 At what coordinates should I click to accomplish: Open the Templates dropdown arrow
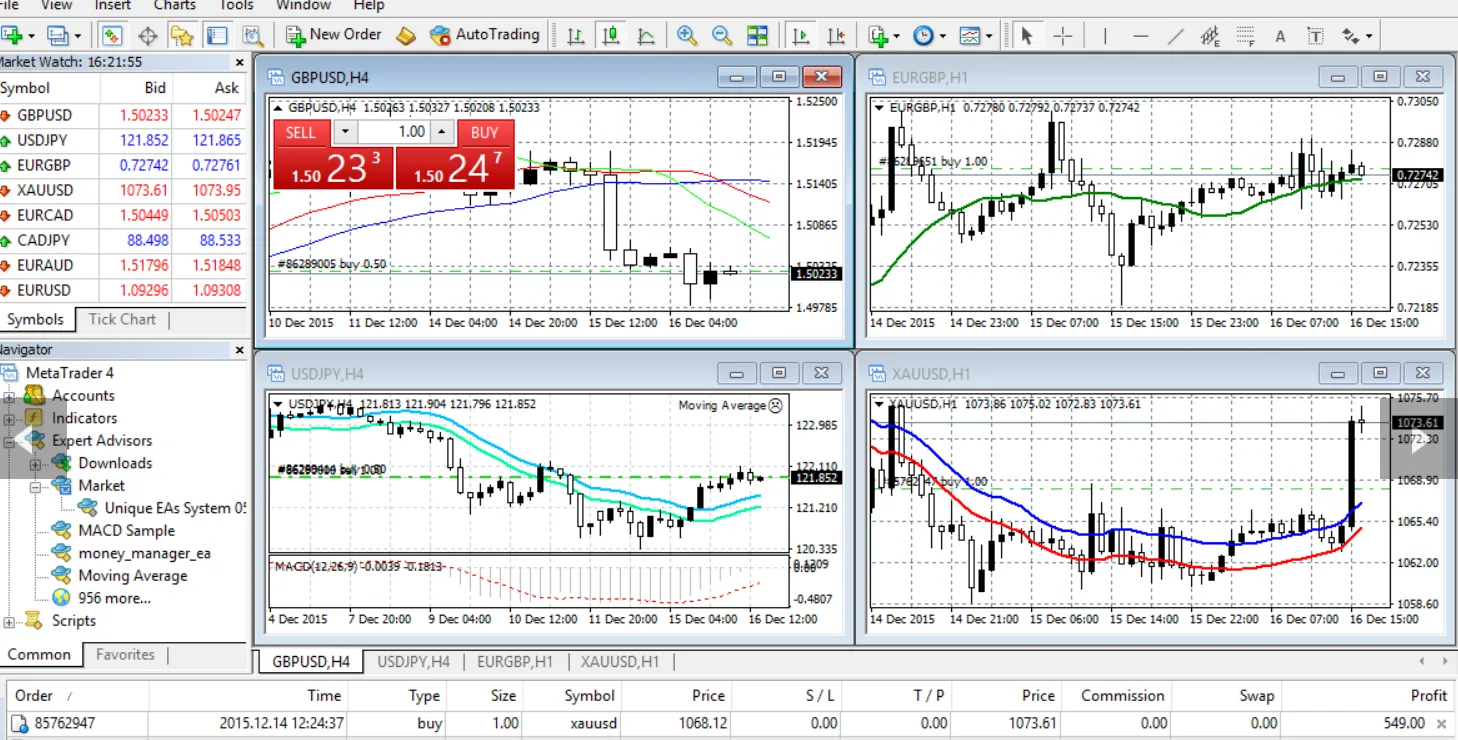(988, 36)
